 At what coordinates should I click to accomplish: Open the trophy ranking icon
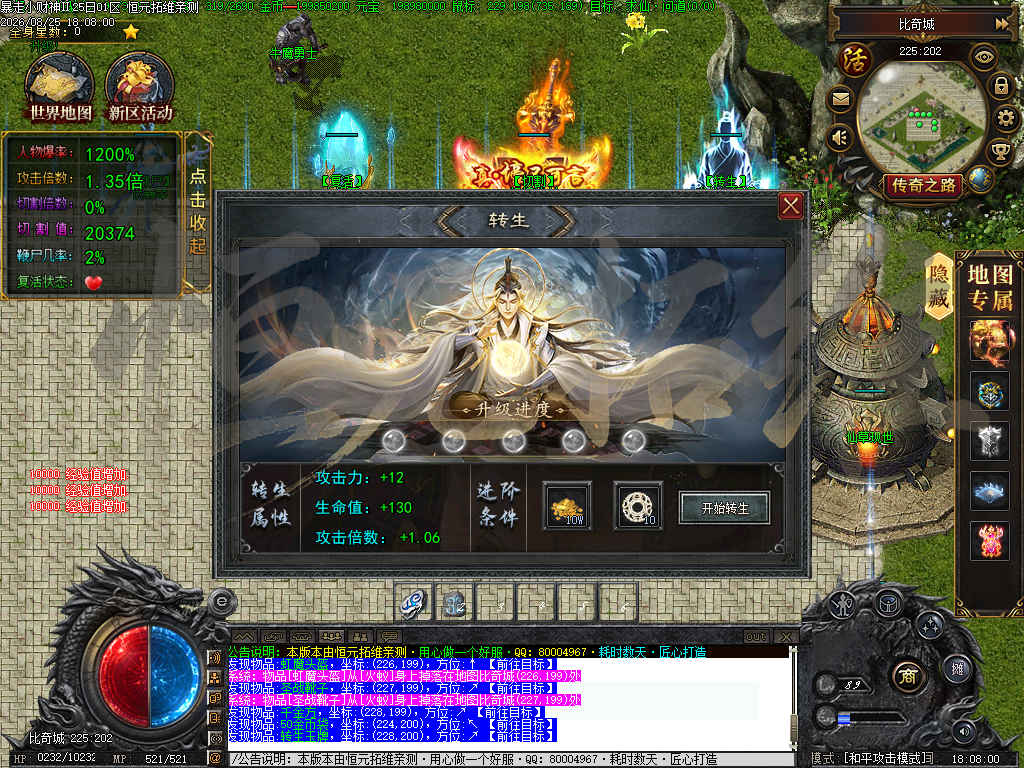pyautogui.click(x=1000, y=152)
